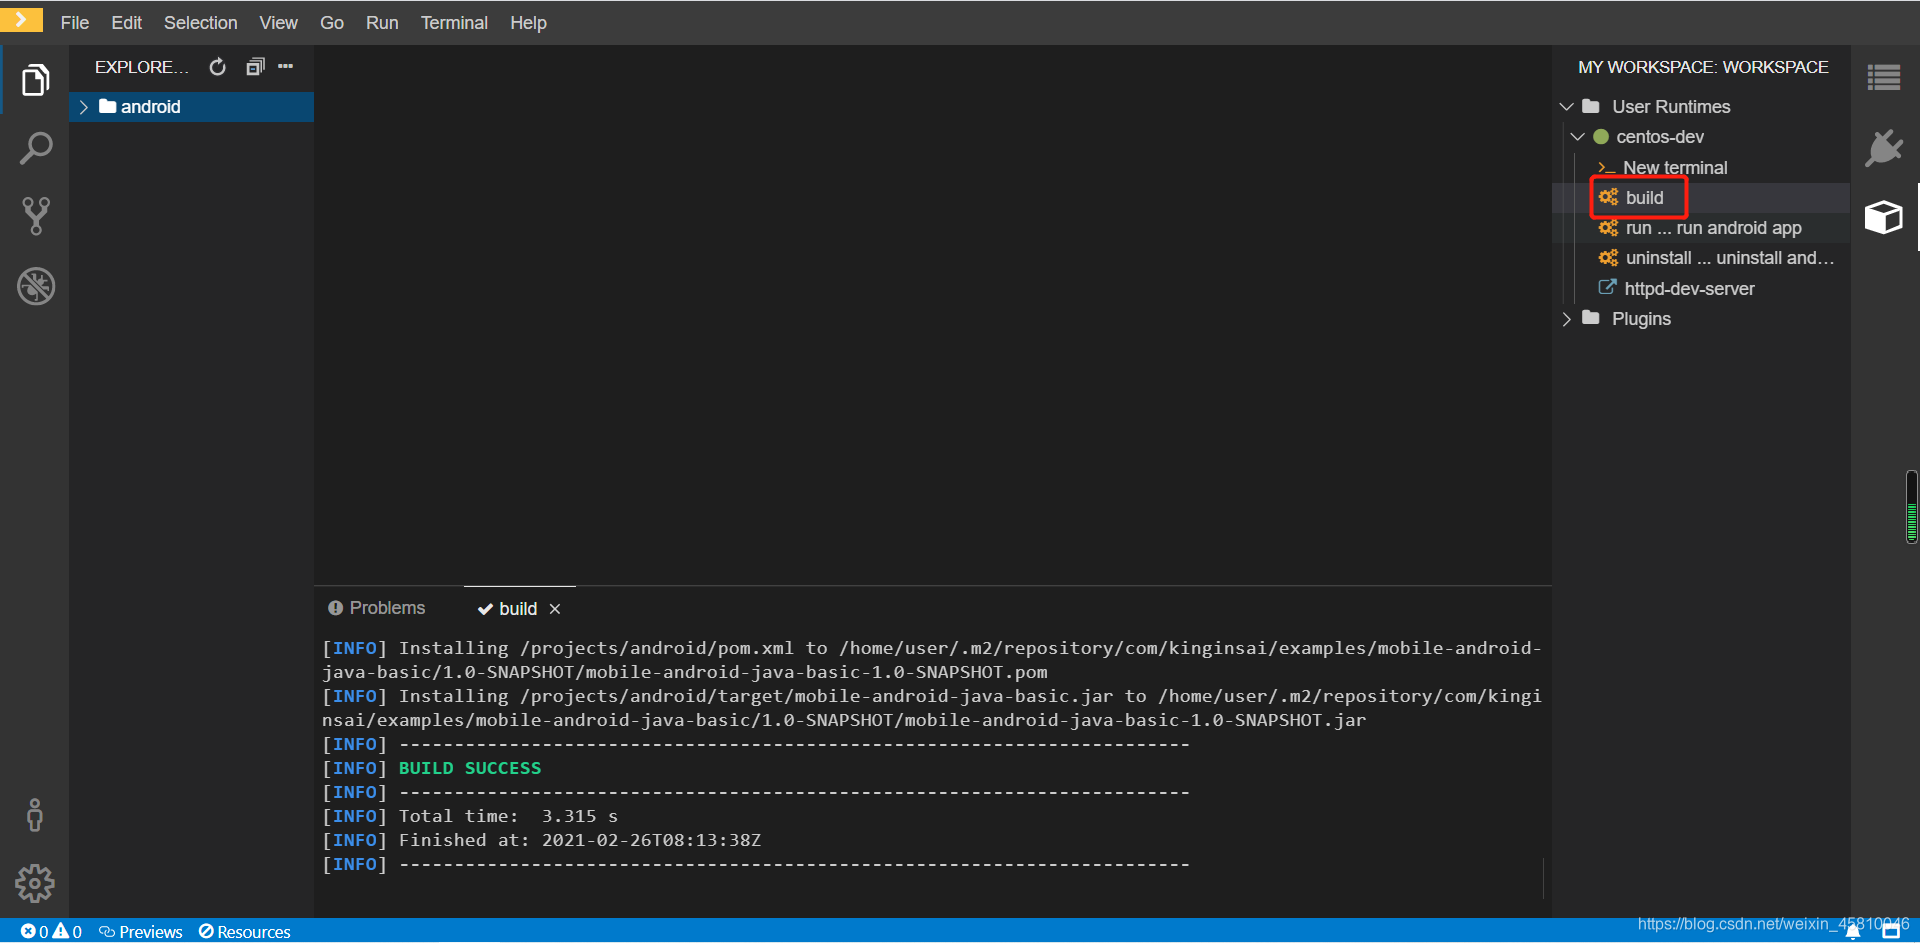1920x943 pixels.
Task: Refresh the Explorer panel
Action: [x=217, y=67]
